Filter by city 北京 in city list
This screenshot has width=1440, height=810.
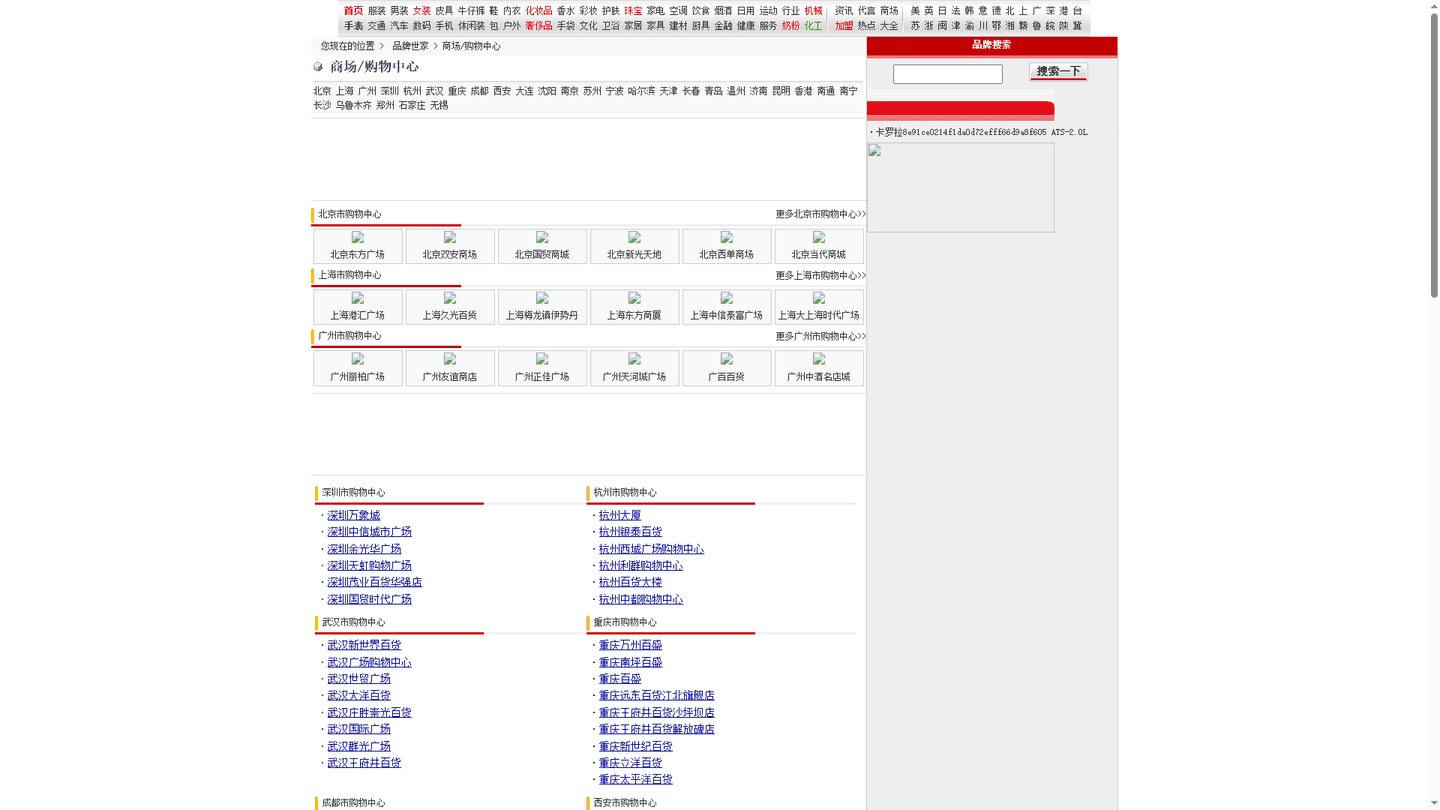pyautogui.click(x=322, y=91)
